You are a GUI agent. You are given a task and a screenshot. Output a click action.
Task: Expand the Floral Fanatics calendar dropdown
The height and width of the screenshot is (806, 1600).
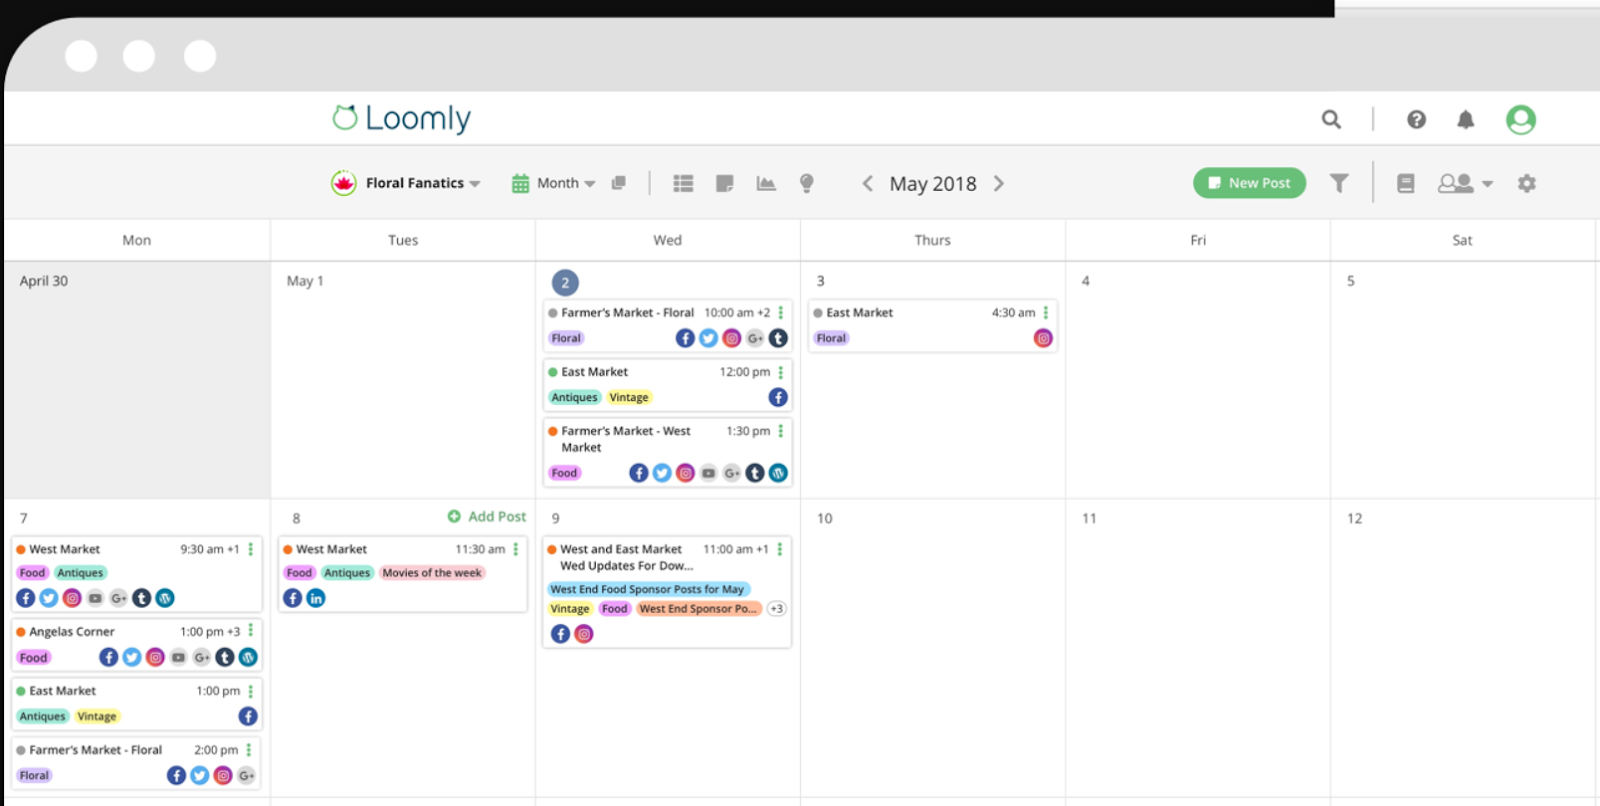(406, 183)
